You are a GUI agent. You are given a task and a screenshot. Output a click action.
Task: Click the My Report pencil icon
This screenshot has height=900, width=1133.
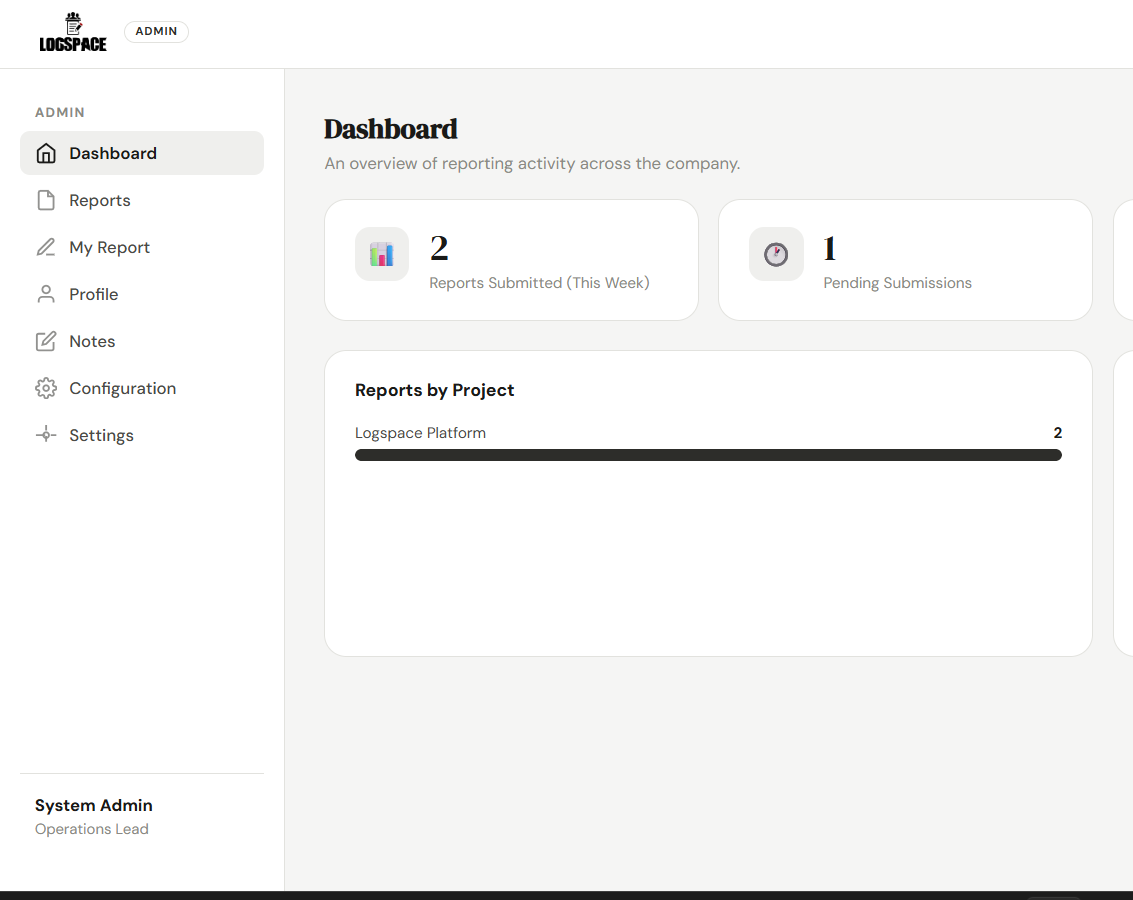tap(46, 247)
